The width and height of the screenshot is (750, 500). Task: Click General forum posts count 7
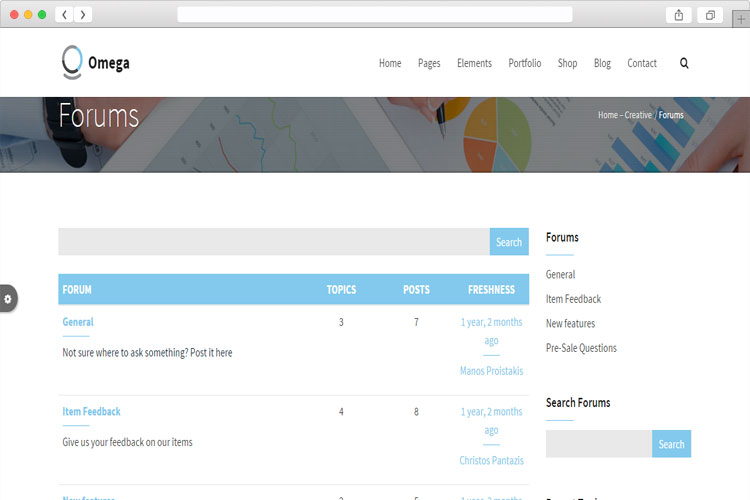(416, 322)
